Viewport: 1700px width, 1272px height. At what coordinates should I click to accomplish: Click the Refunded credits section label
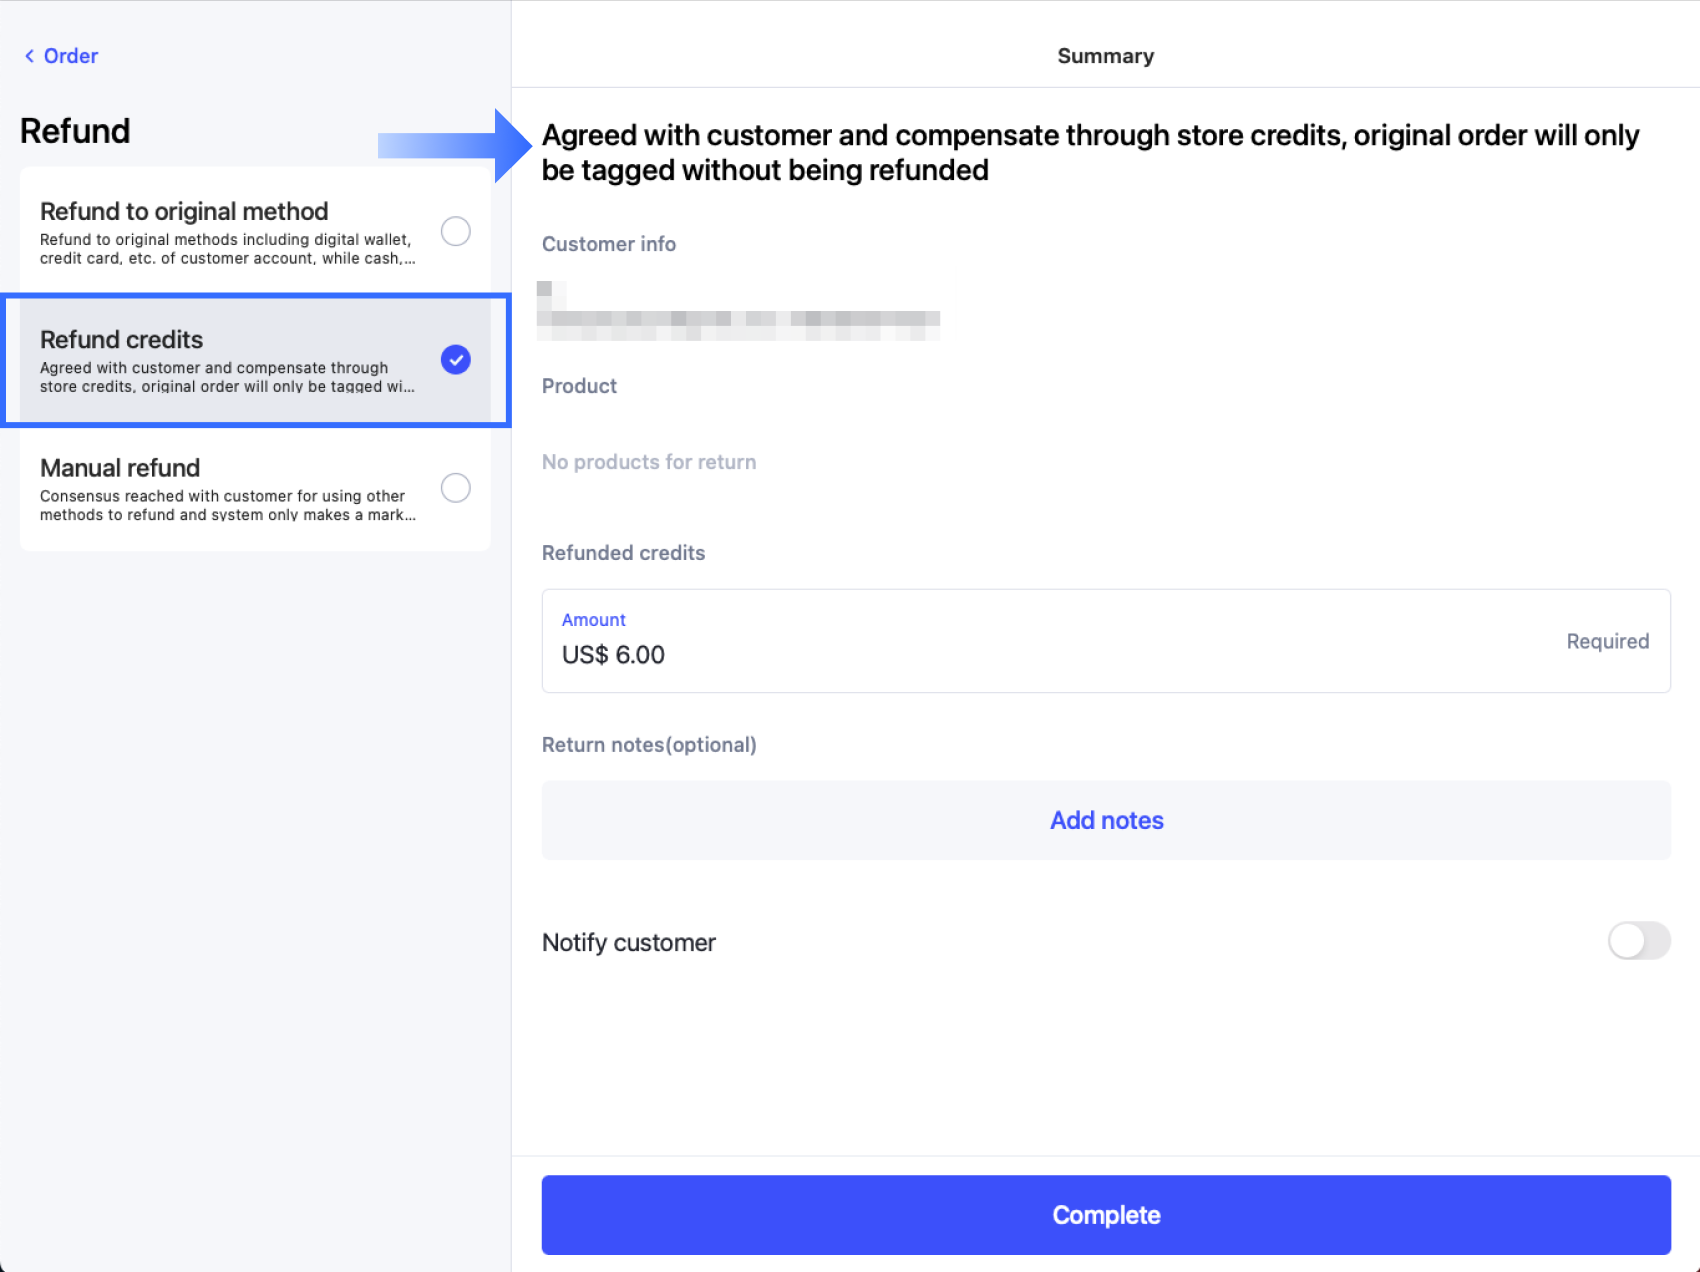(623, 553)
